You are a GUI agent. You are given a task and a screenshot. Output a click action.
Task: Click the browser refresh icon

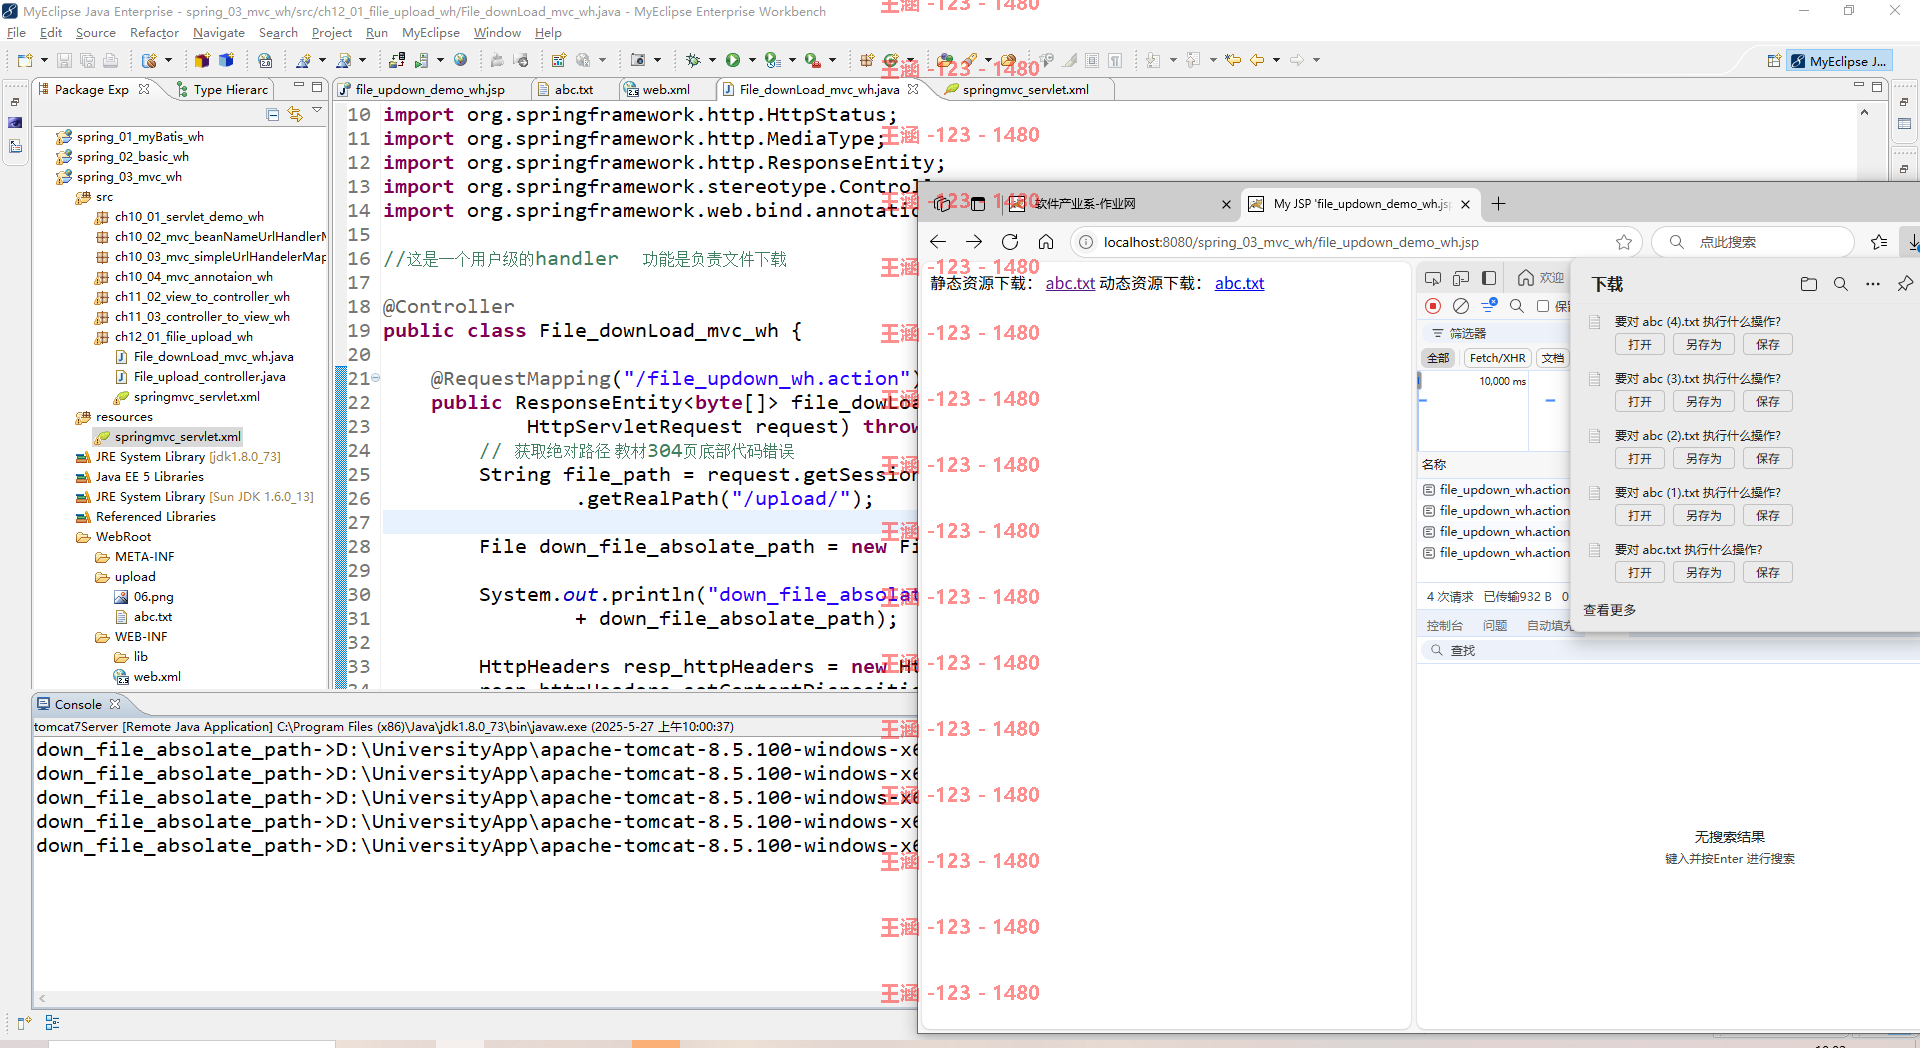[1010, 242]
